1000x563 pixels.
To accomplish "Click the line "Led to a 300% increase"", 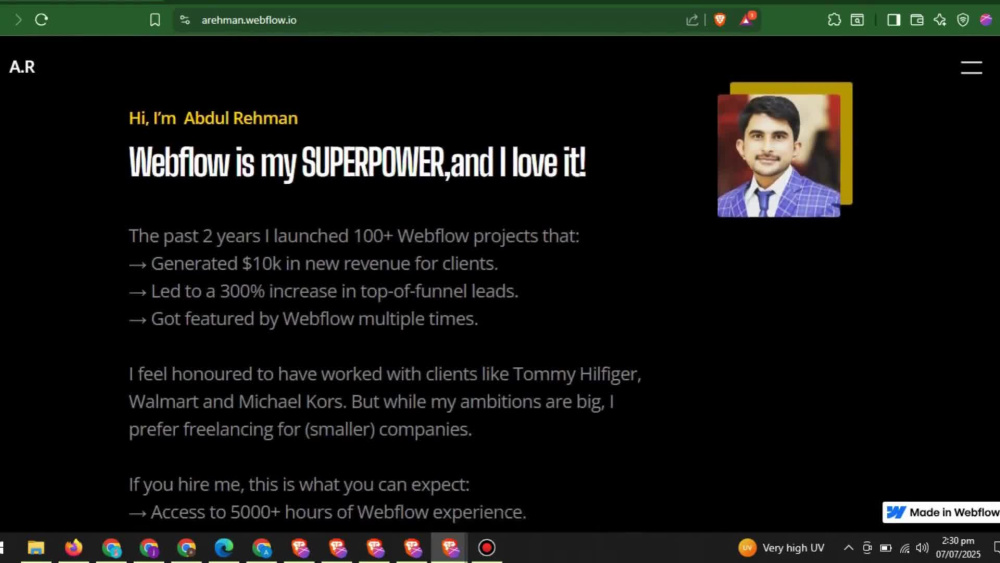I will [x=323, y=291].
